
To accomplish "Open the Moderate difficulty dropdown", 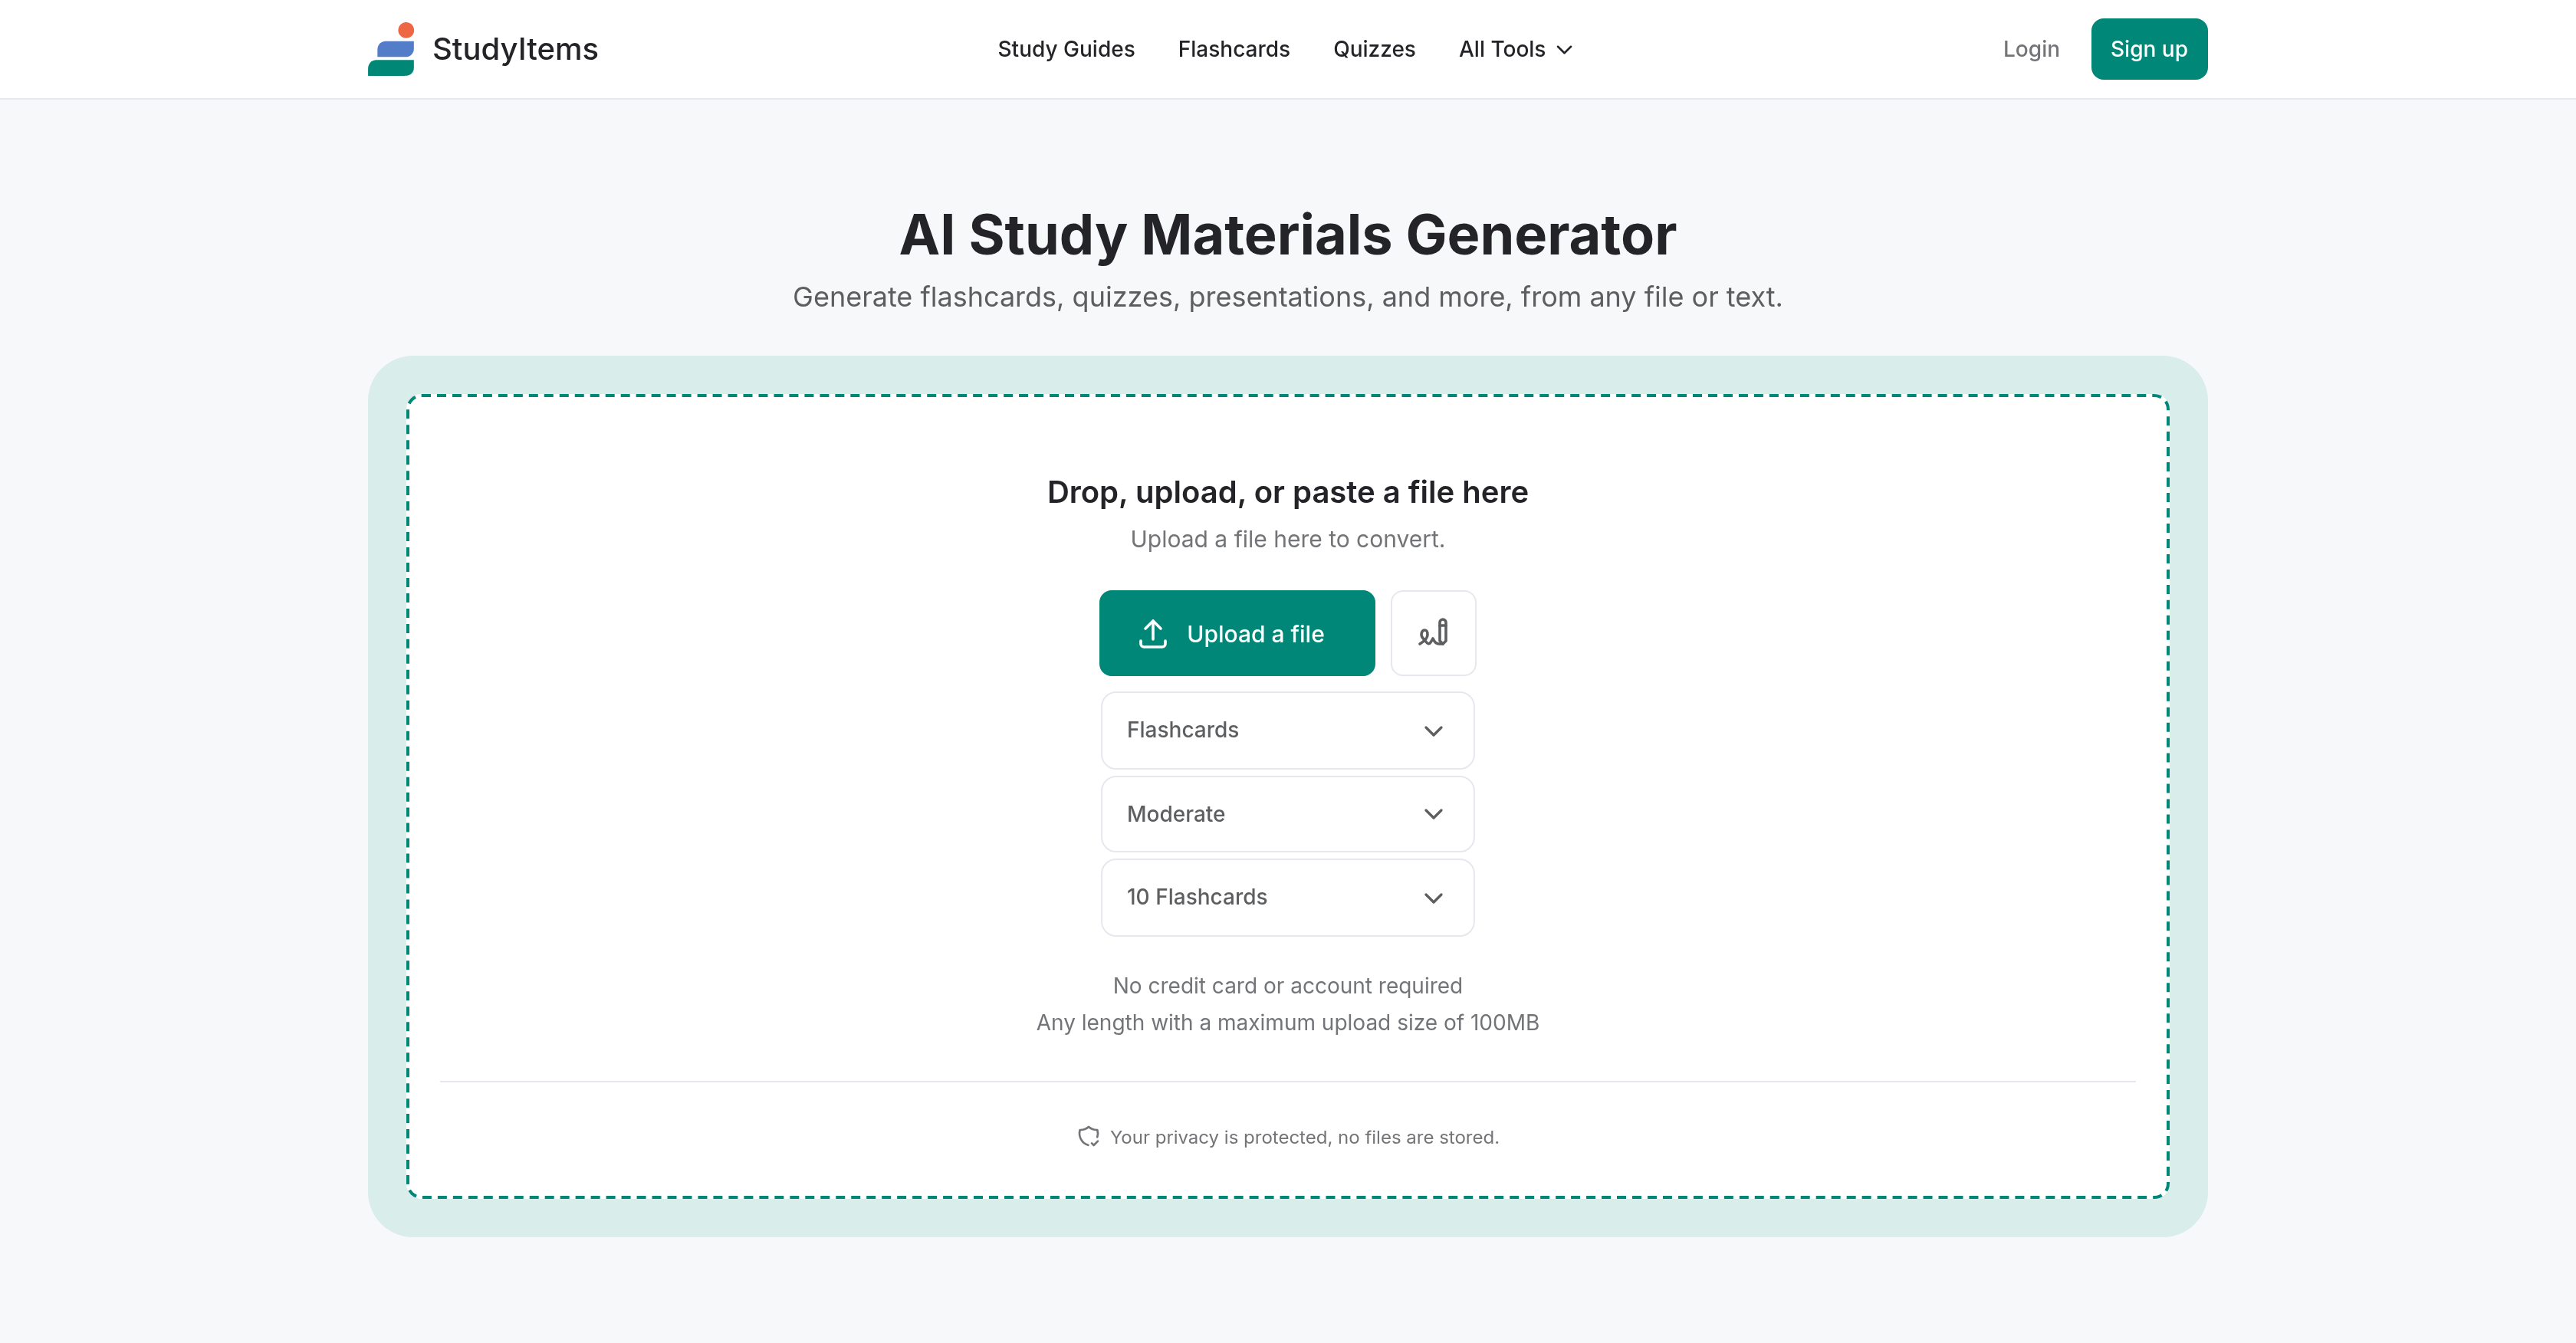I will (x=1287, y=814).
